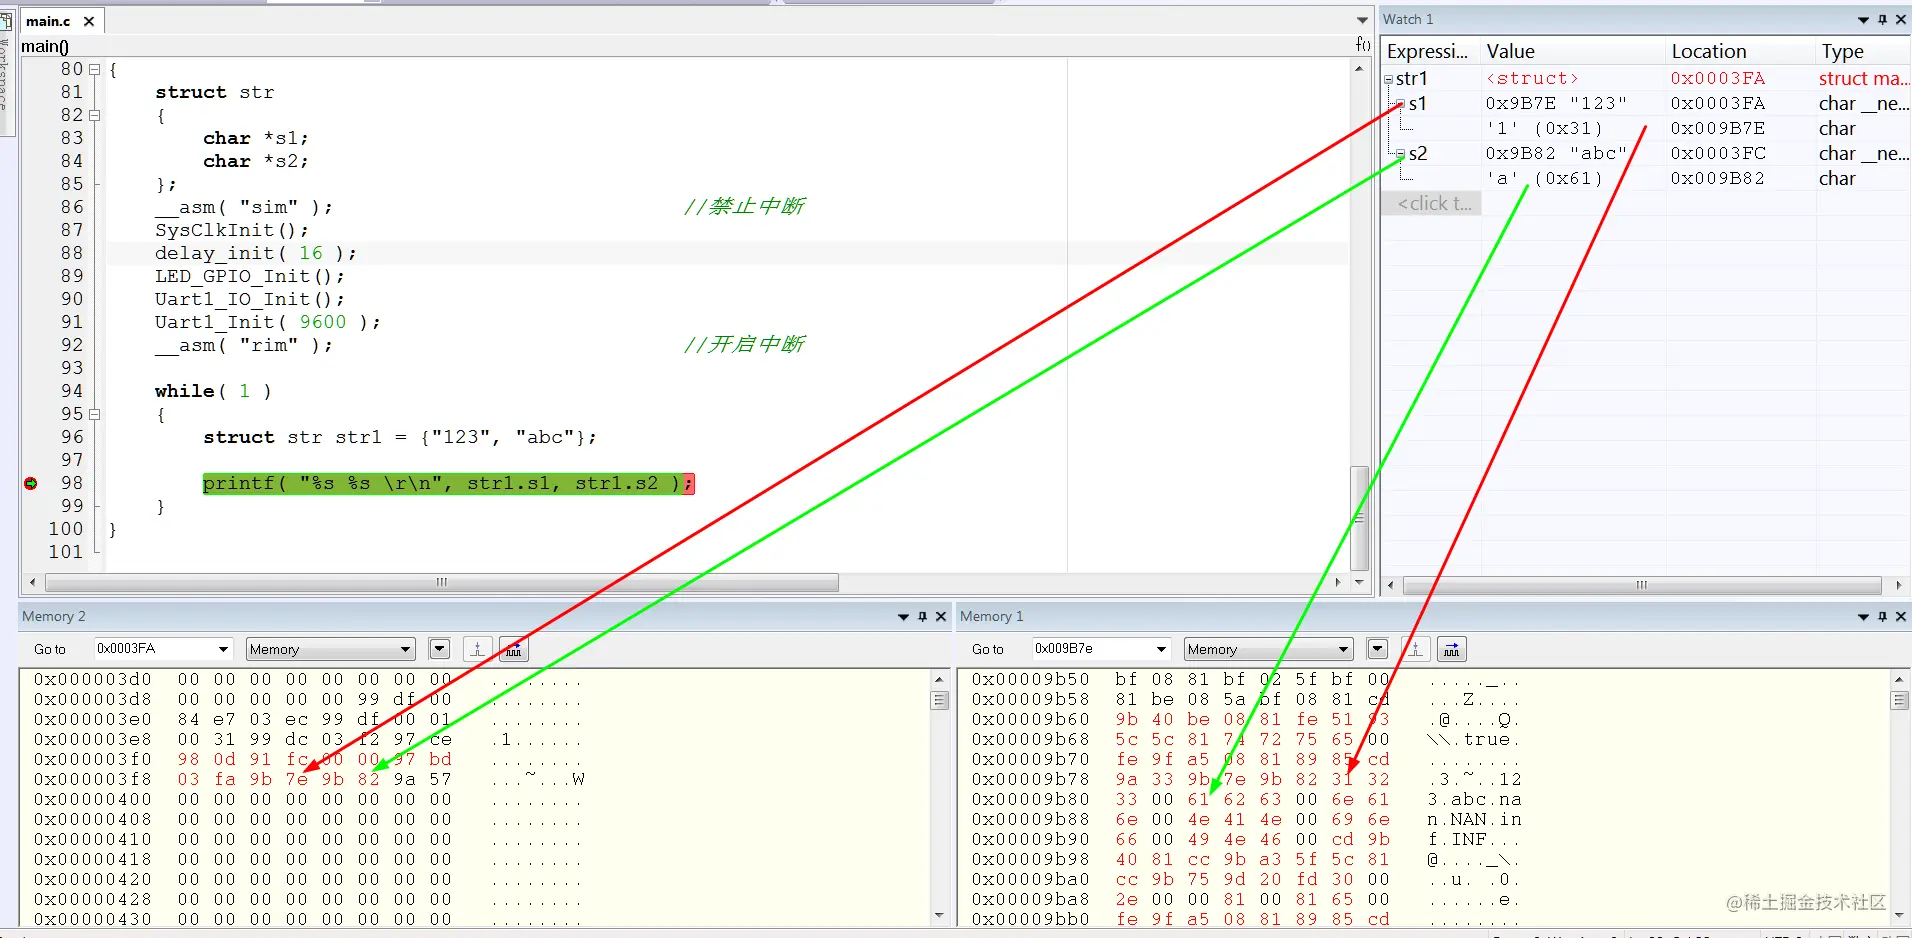
Task: Open Memory 1 zone selector combo box
Action: pyautogui.click(x=1269, y=649)
